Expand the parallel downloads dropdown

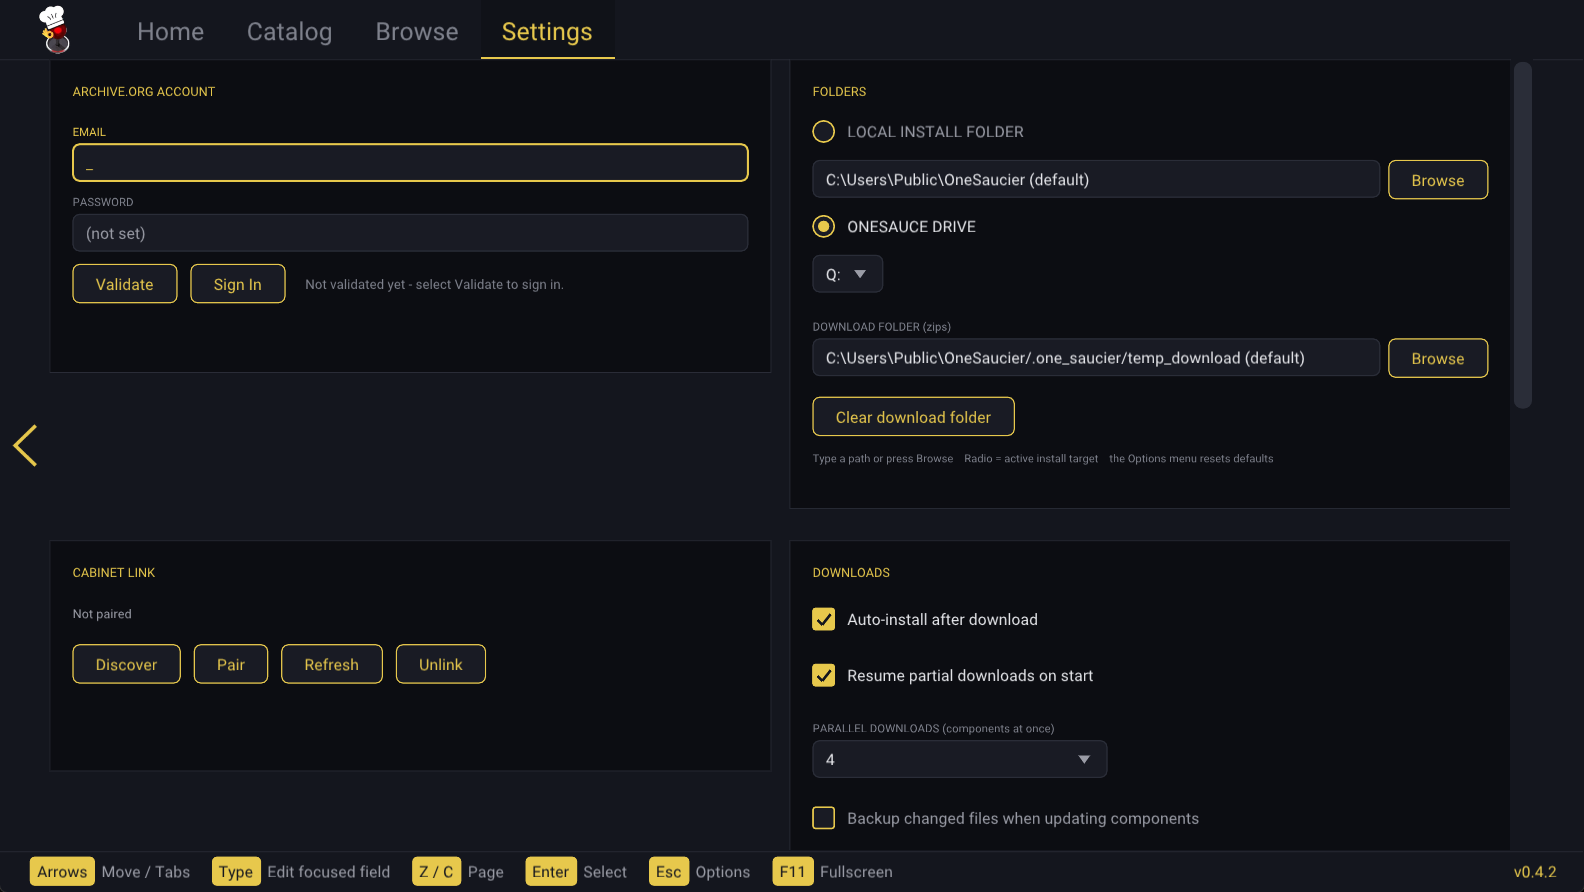(x=959, y=759)
